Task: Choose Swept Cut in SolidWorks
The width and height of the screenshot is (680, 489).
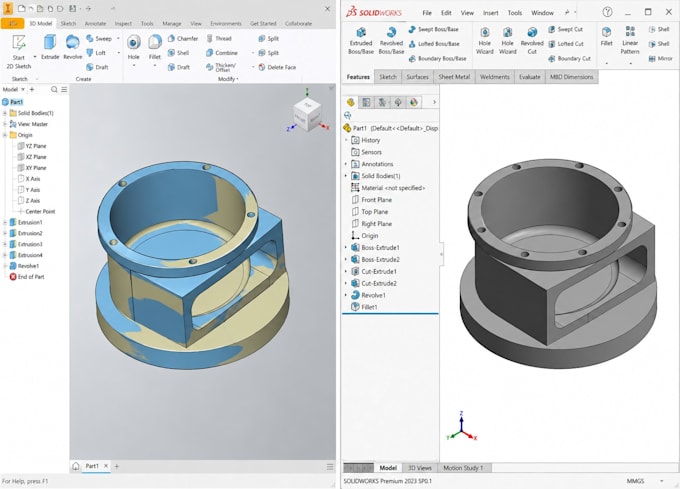Action: pyautogui.click(x=566, y=29)
